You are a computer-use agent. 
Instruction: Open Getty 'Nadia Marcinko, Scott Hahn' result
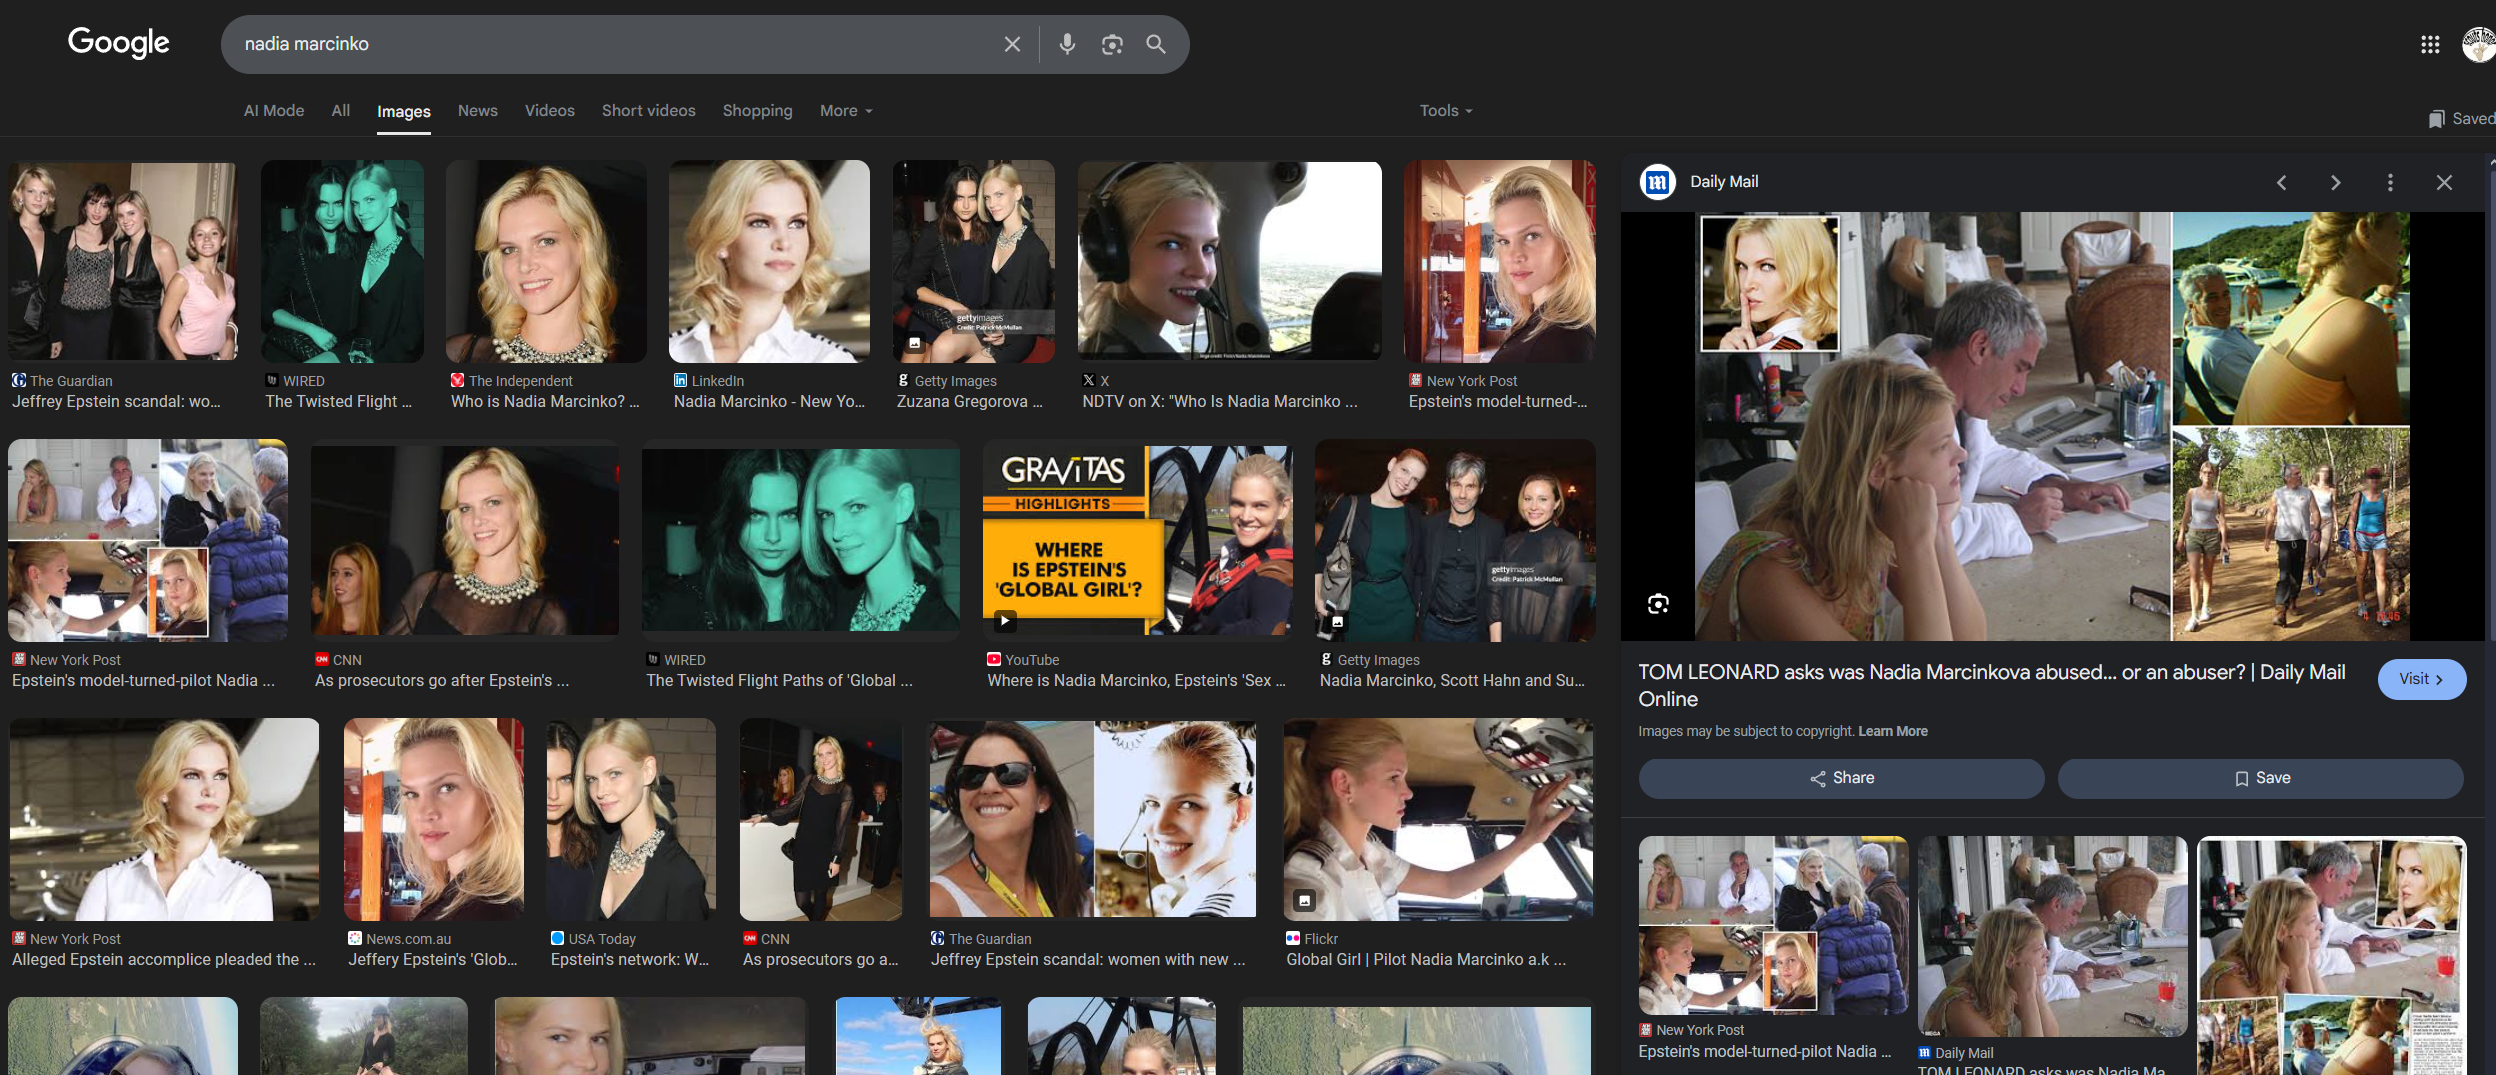coord(1452,680)
